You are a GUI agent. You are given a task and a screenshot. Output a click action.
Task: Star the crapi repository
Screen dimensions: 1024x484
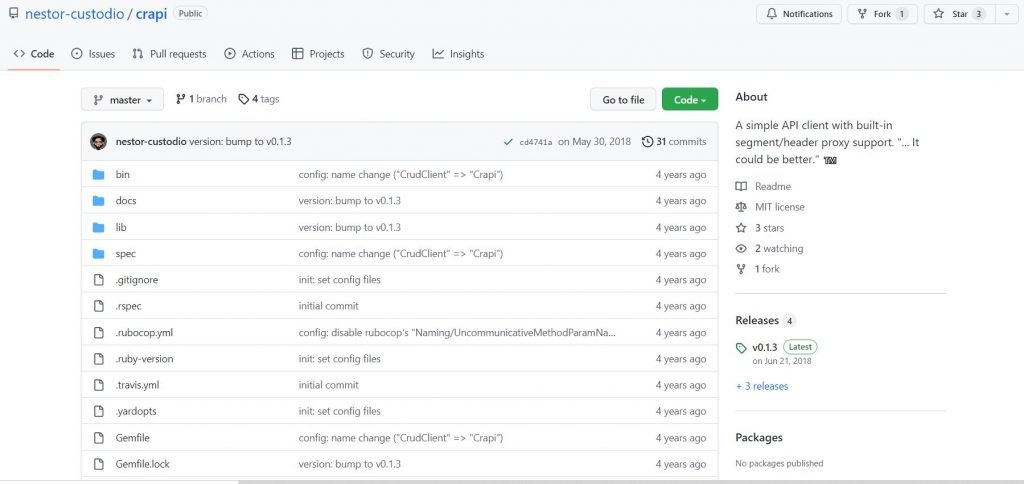pos(959,14)
